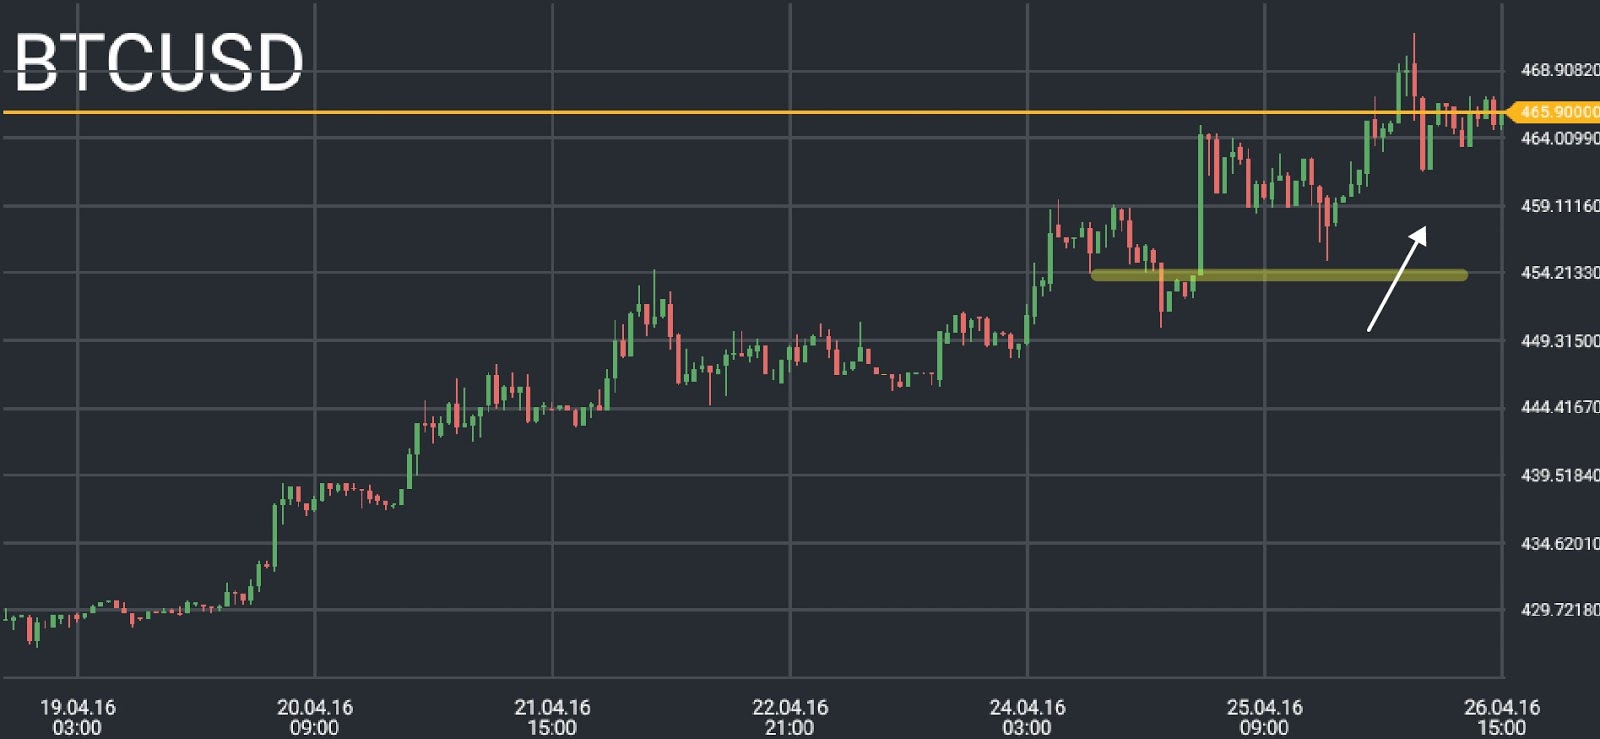This screenshot has width=1600, height=739.
Task: Click the 21.04.16 15:00 time label
Action: (x=552, y=717)
